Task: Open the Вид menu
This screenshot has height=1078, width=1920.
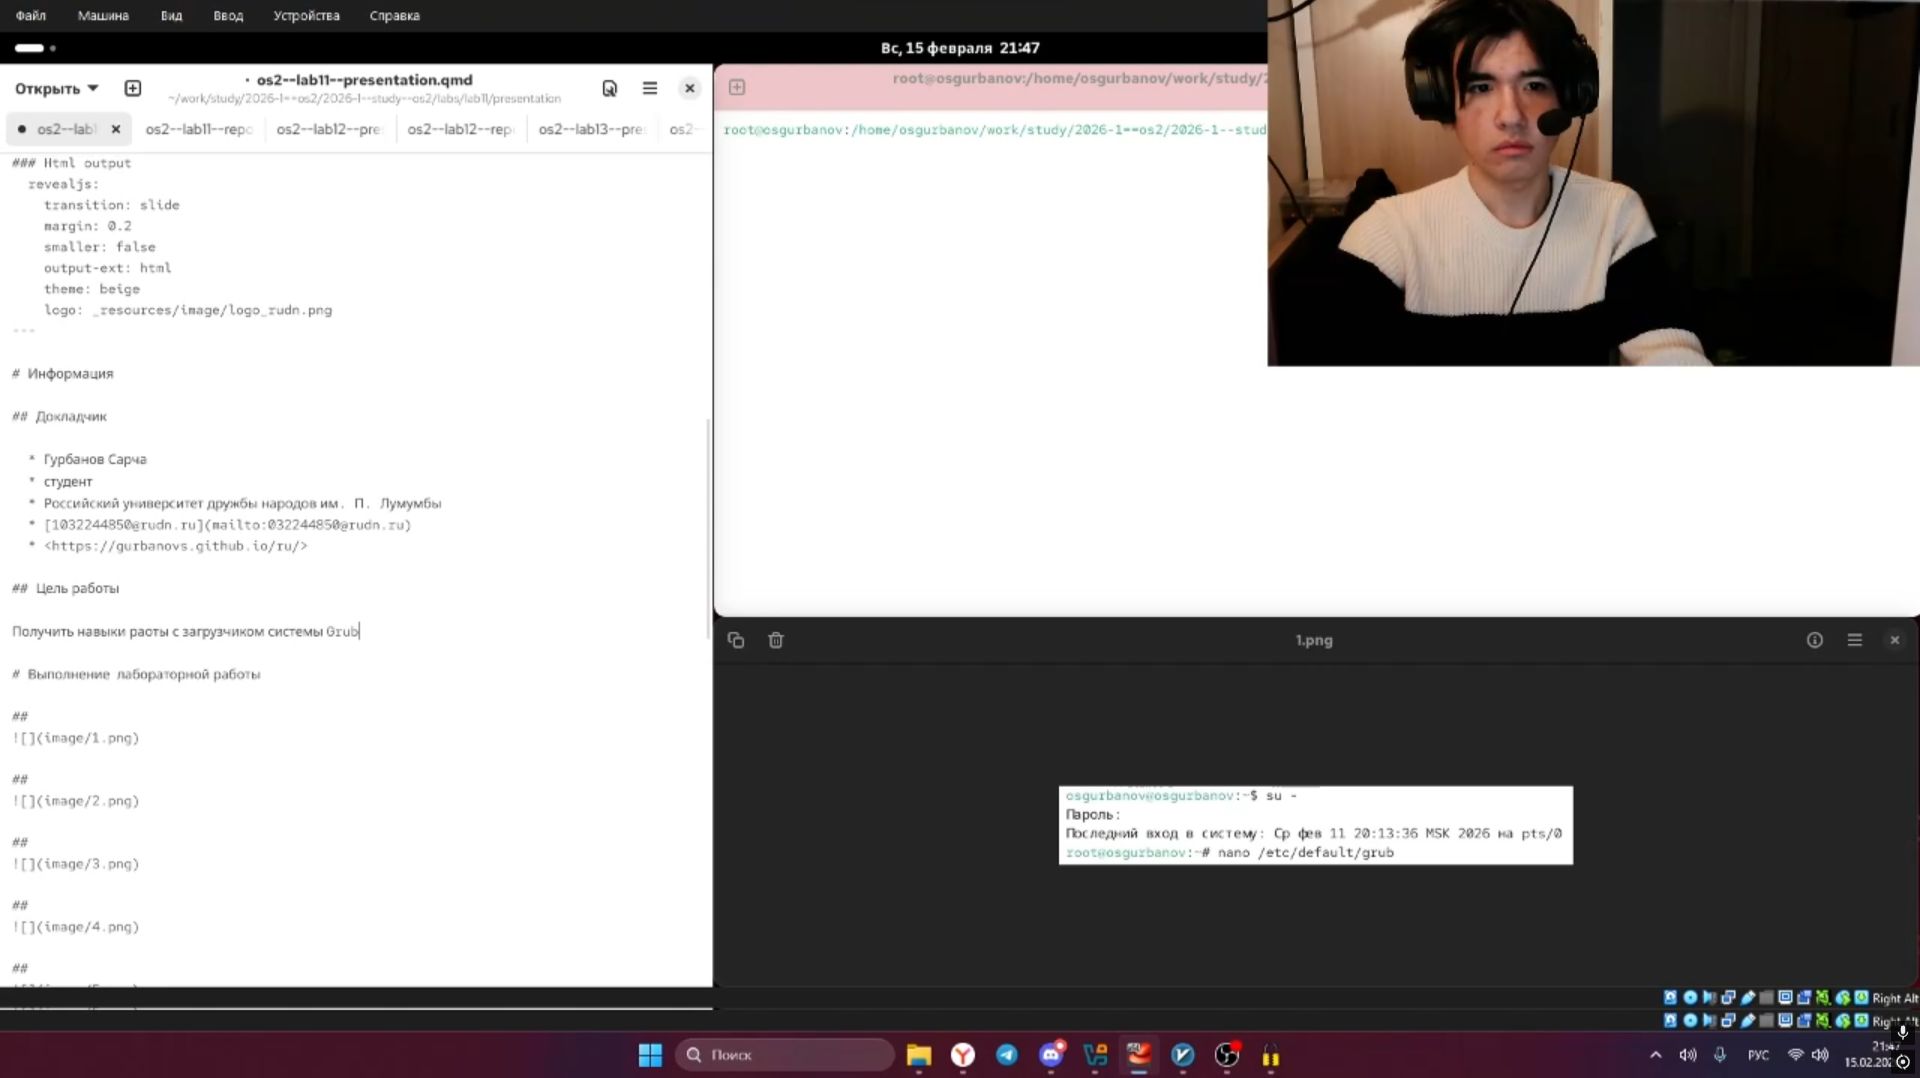Action: click(171, 15)
